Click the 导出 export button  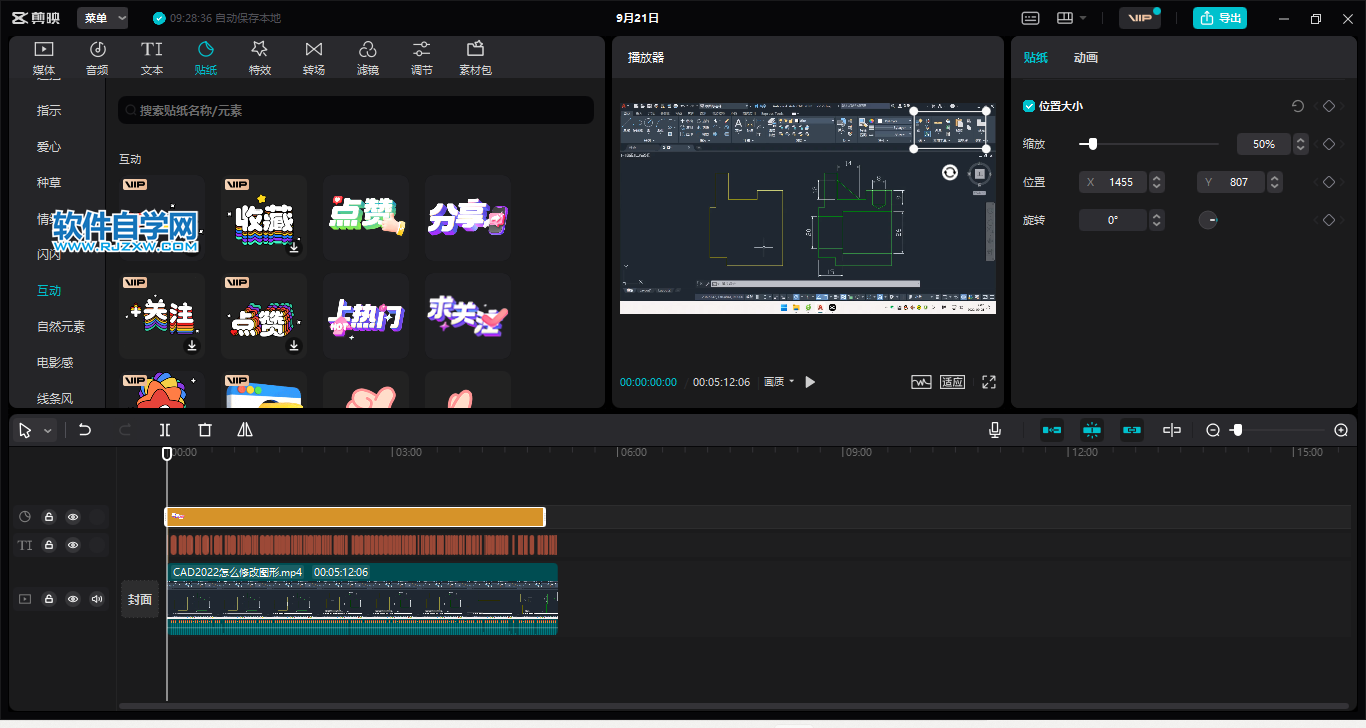(x=1220, y=18)
